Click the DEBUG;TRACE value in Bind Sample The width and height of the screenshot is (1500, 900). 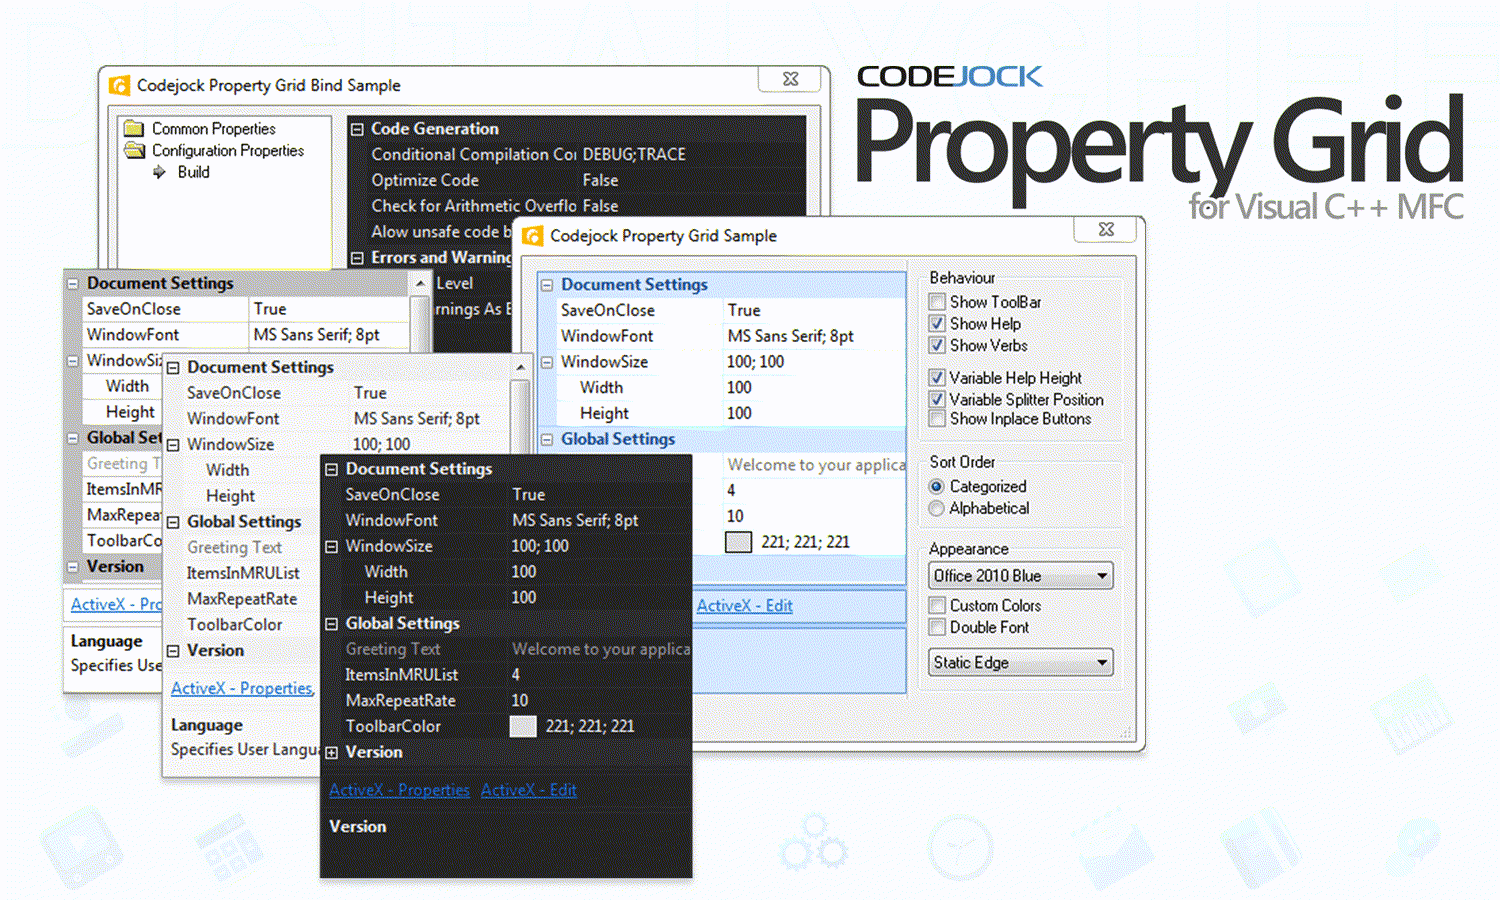634,155
